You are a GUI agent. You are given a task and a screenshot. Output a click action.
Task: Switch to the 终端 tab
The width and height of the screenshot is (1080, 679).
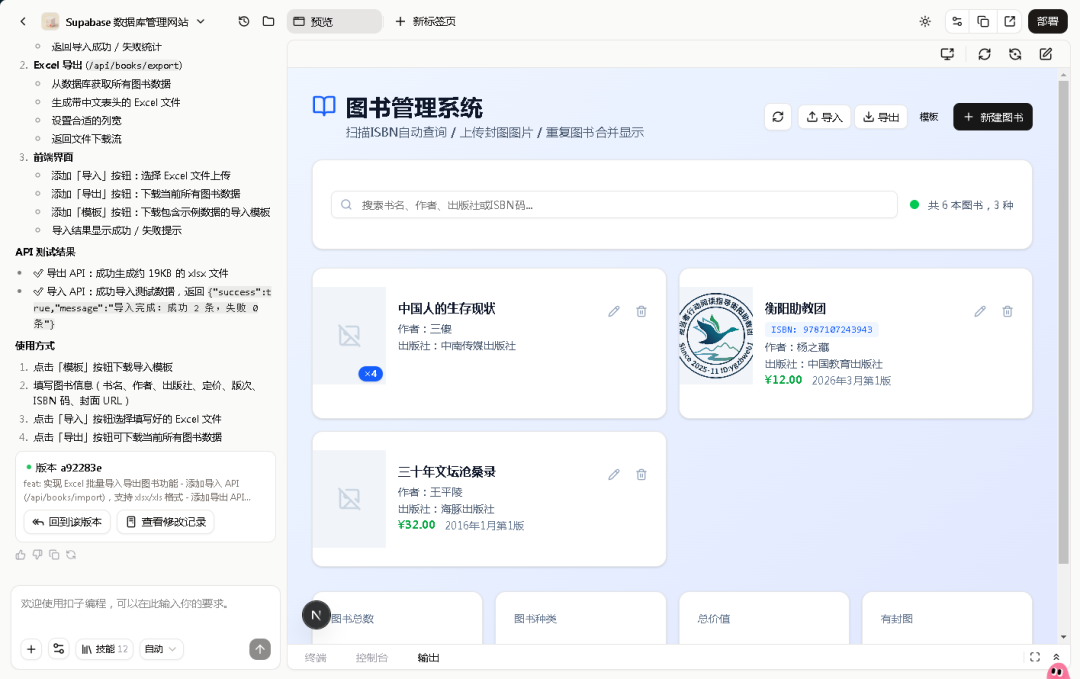click(x=316, y=657)
